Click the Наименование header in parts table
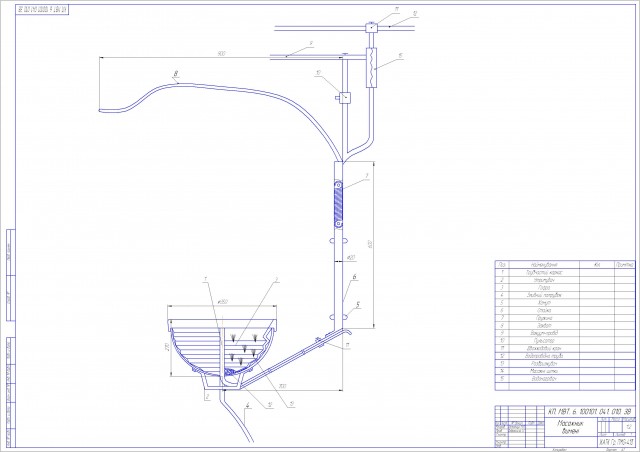The height and width of the screenshot is (452, 640). (543, 264)
